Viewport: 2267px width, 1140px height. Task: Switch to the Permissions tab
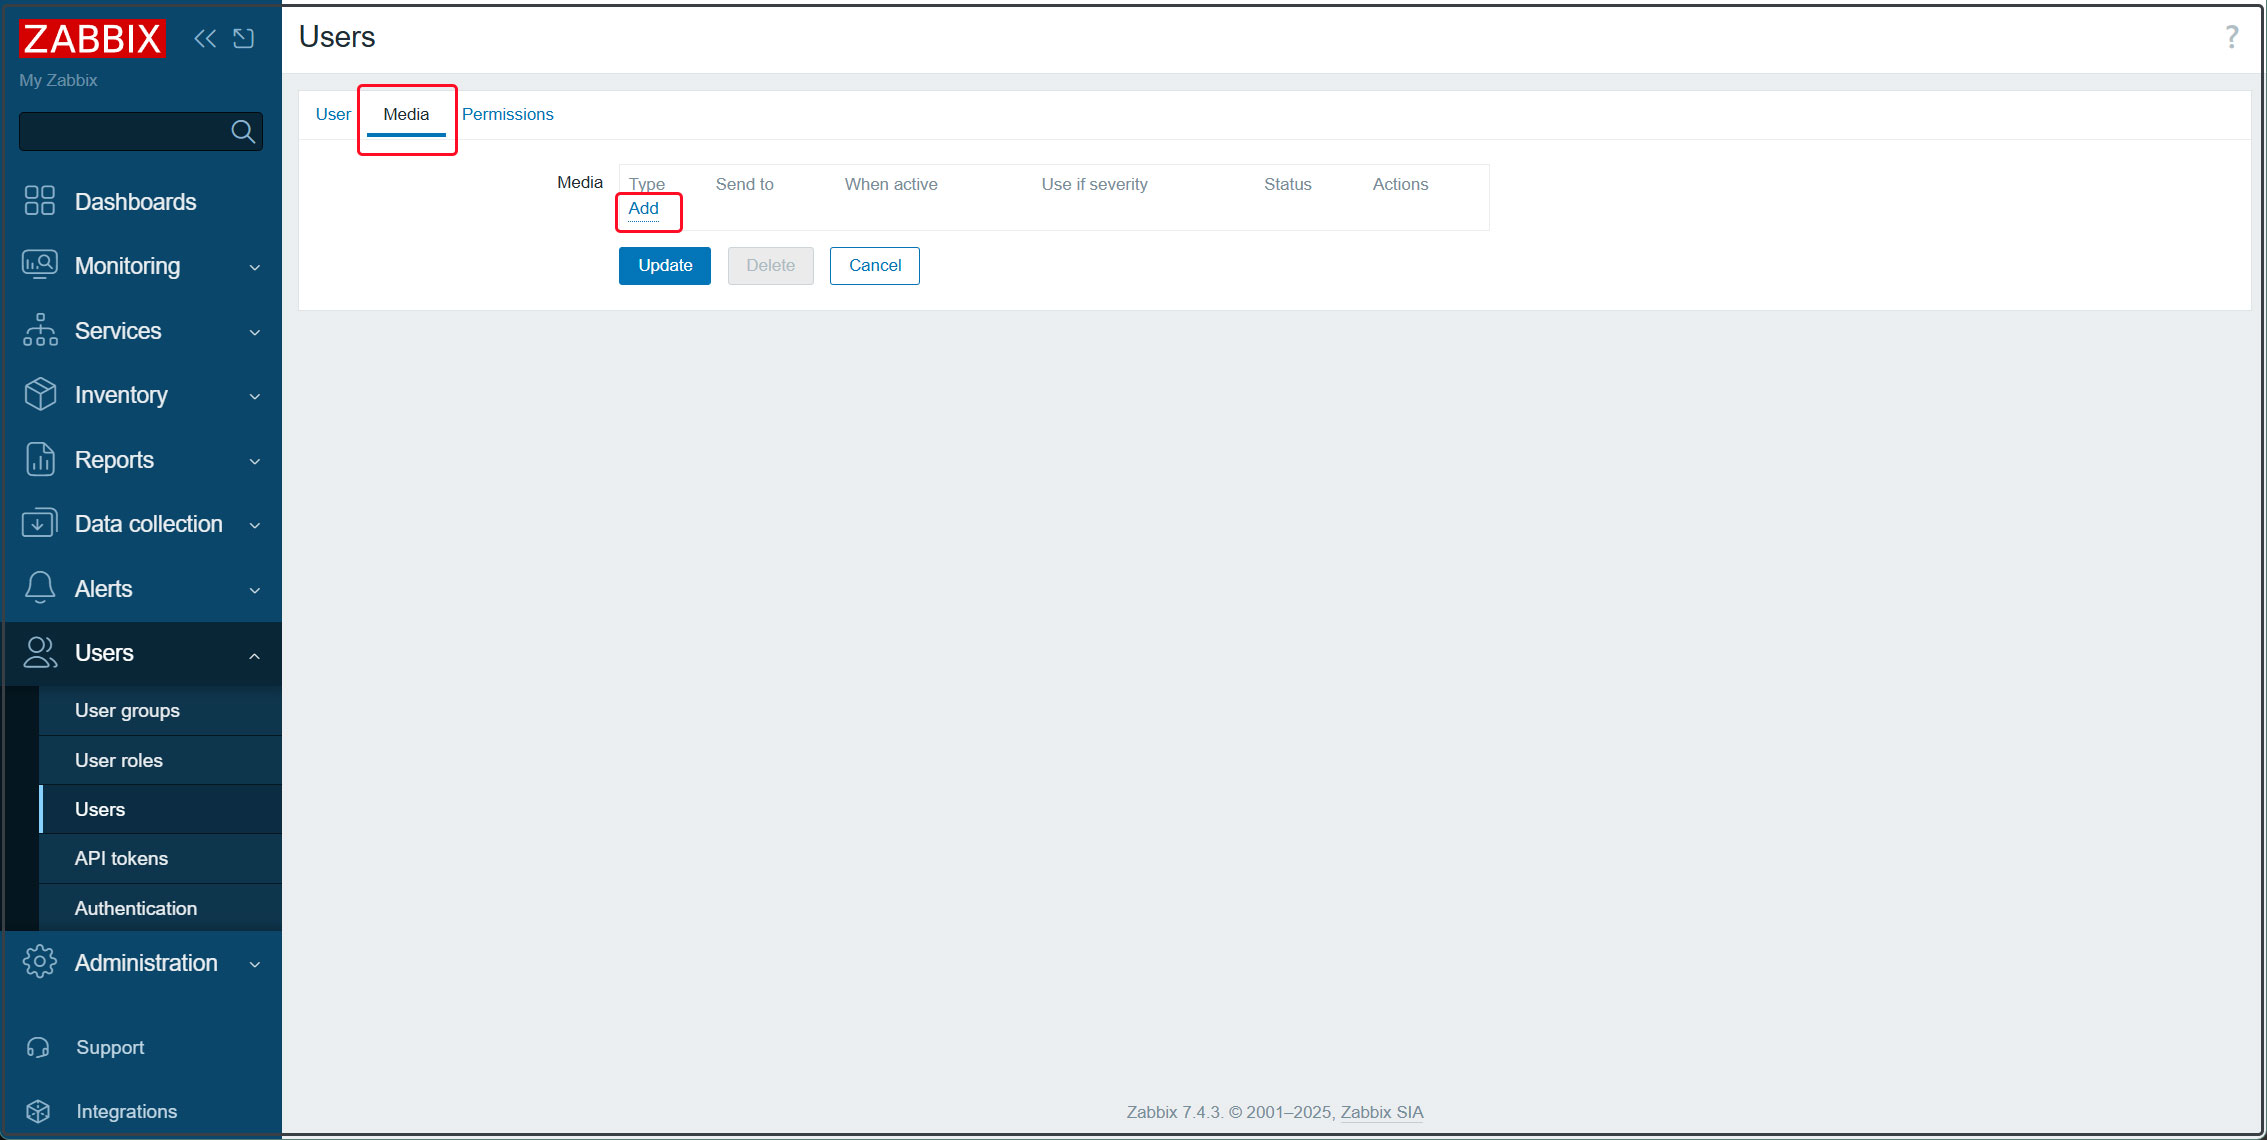[507, 114]
